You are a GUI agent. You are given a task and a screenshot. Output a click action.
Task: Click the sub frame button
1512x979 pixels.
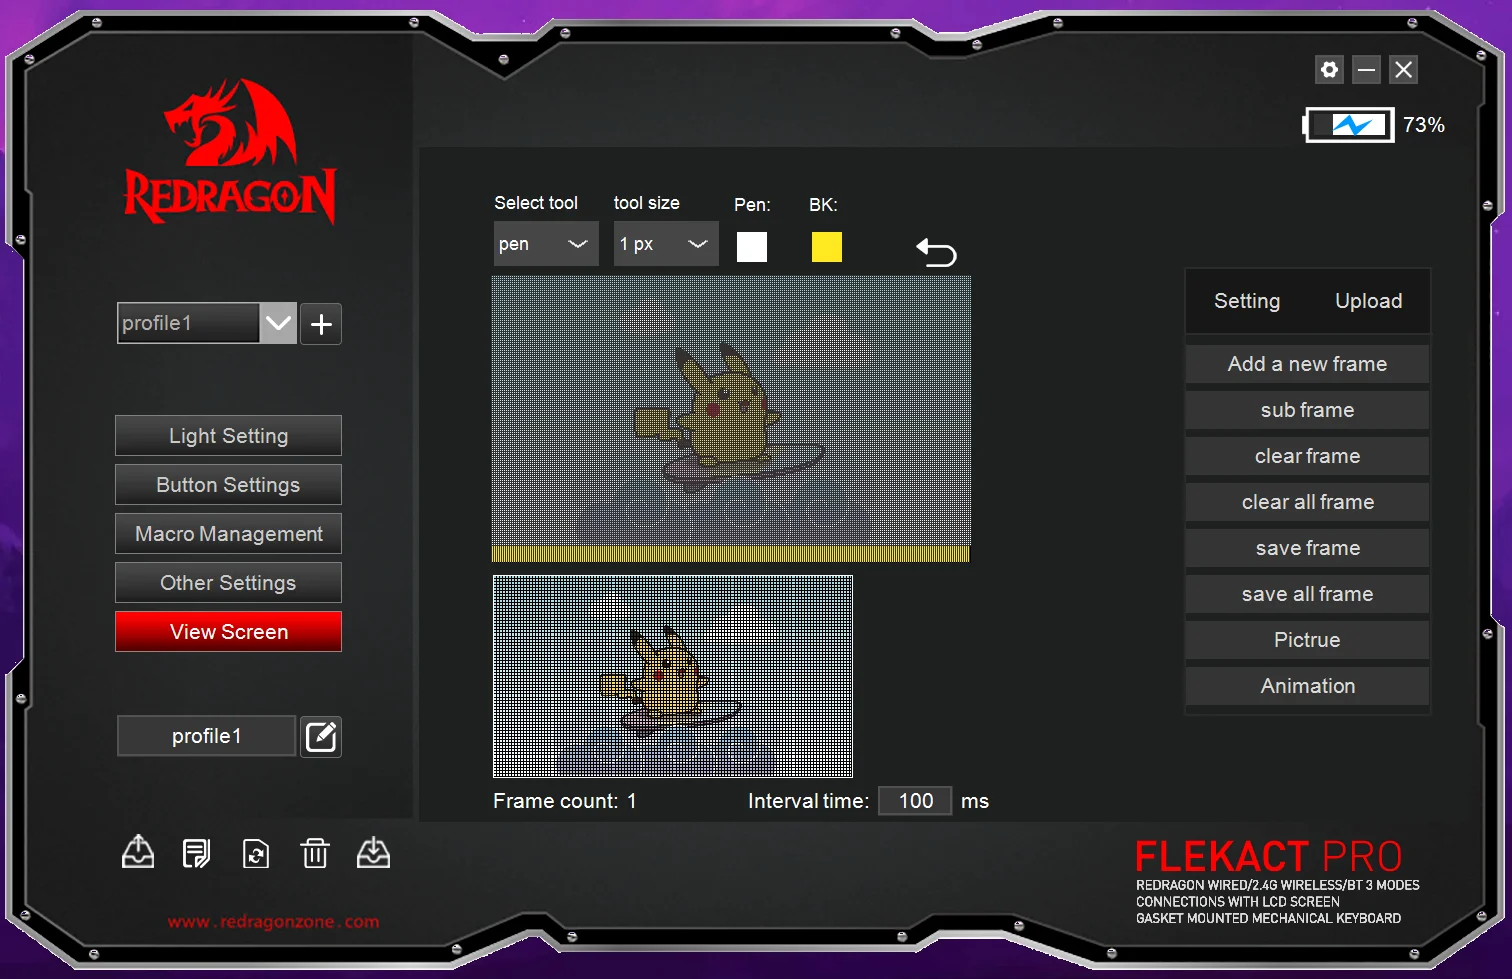click(1307, 410)
